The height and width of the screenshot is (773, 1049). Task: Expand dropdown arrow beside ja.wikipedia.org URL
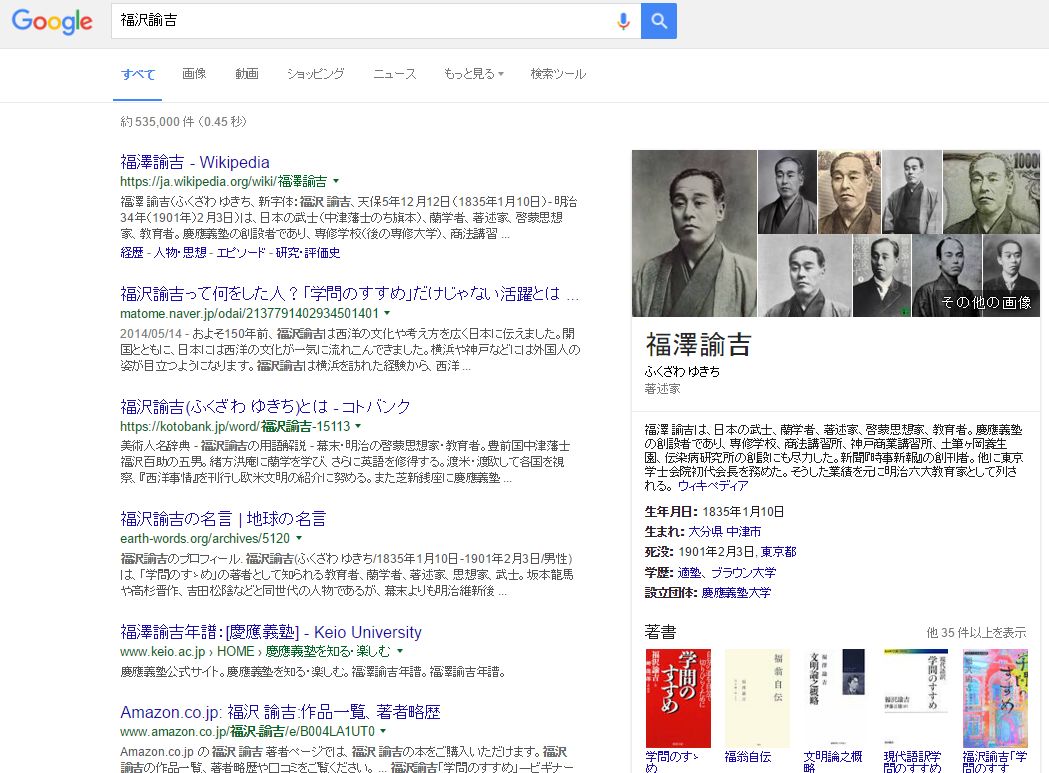click(336, 181)
